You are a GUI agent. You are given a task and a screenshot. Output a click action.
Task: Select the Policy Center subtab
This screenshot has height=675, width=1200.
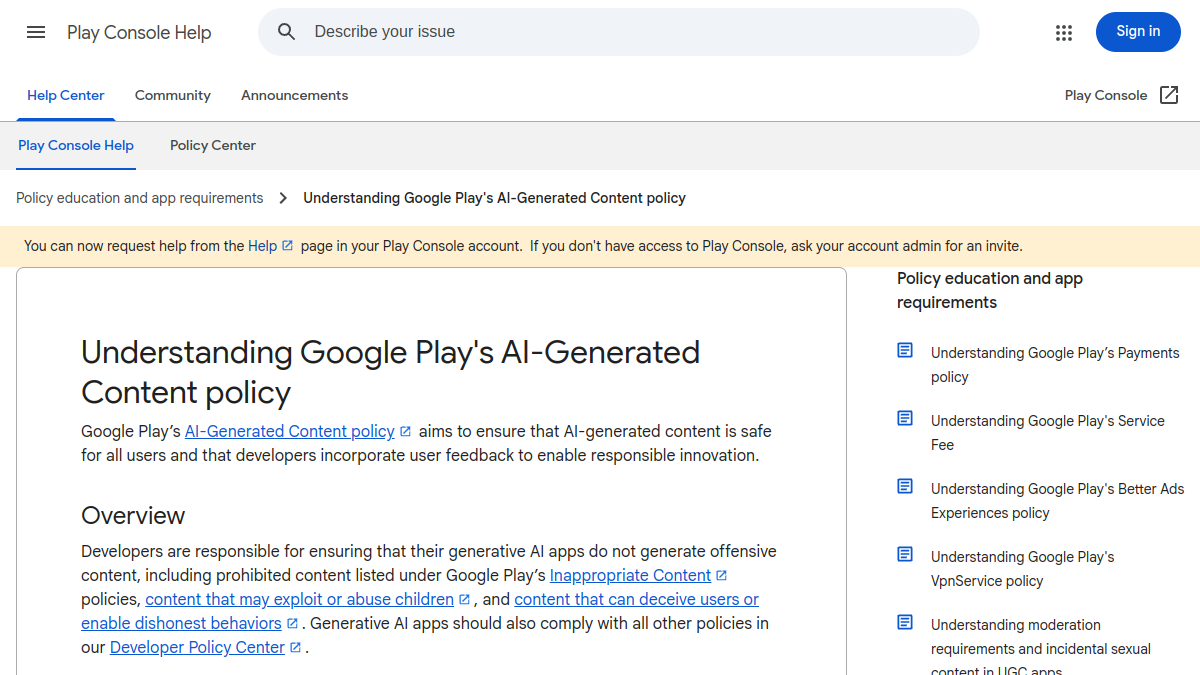tap(213, 145)
